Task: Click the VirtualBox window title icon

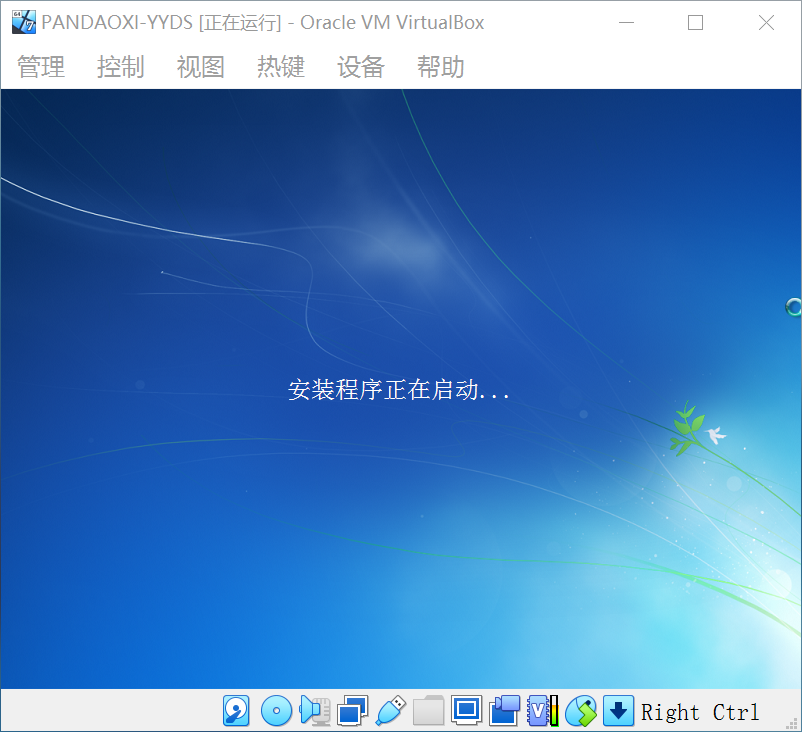Action: [x=24, y=22]
